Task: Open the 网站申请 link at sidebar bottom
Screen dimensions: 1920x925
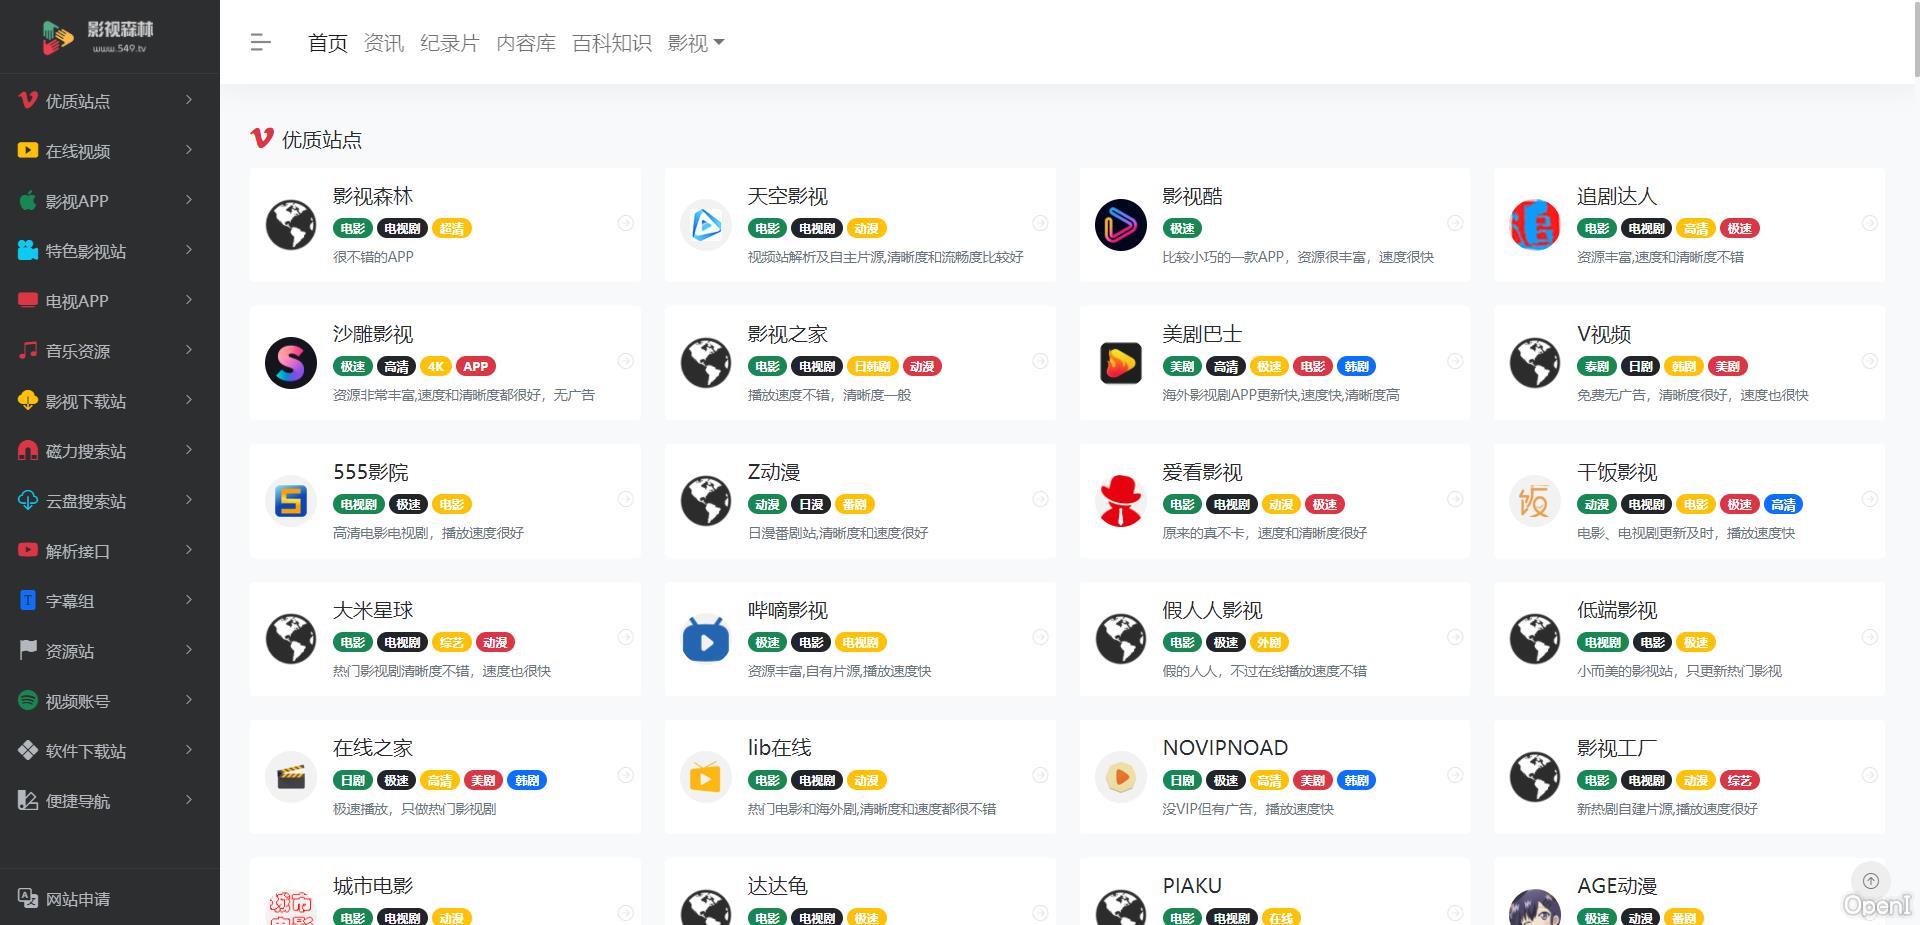Action: tap(77, 899)
